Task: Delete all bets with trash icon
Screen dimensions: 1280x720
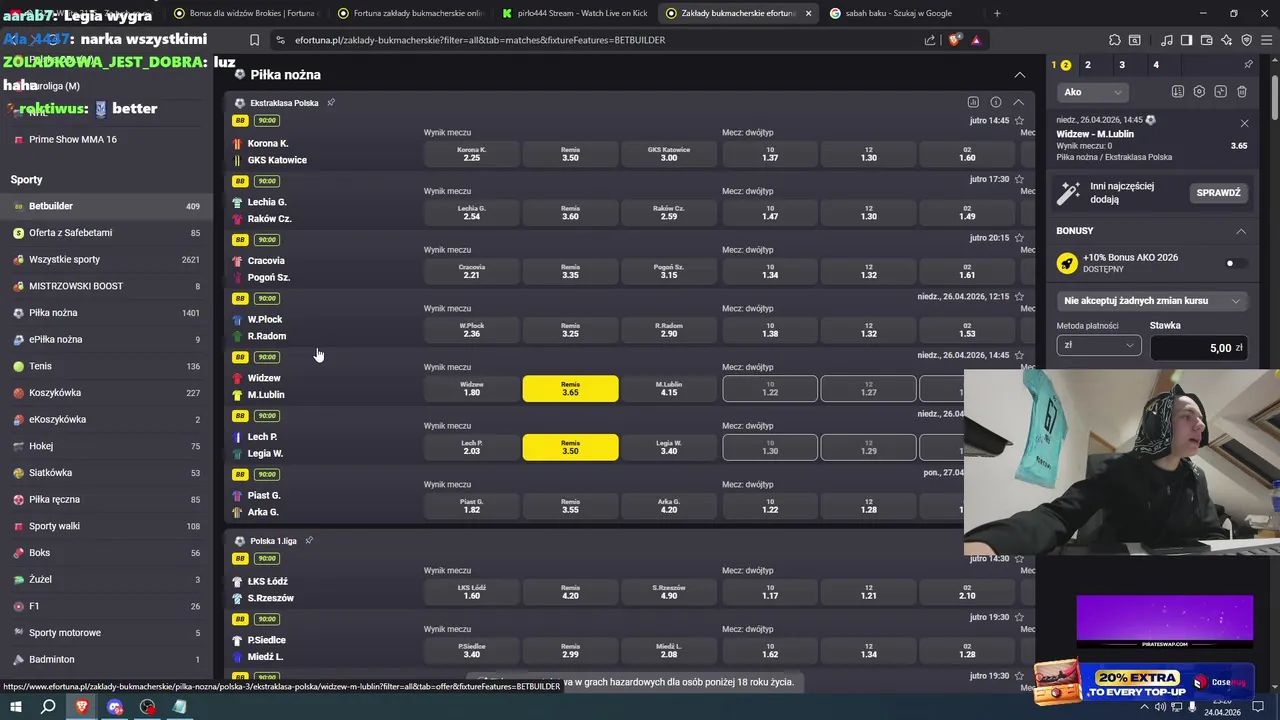Action: 1242,92
